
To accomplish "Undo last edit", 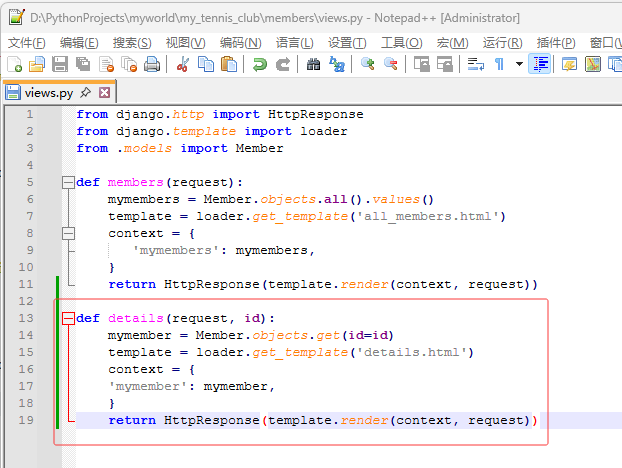I will tap(259, 64).
